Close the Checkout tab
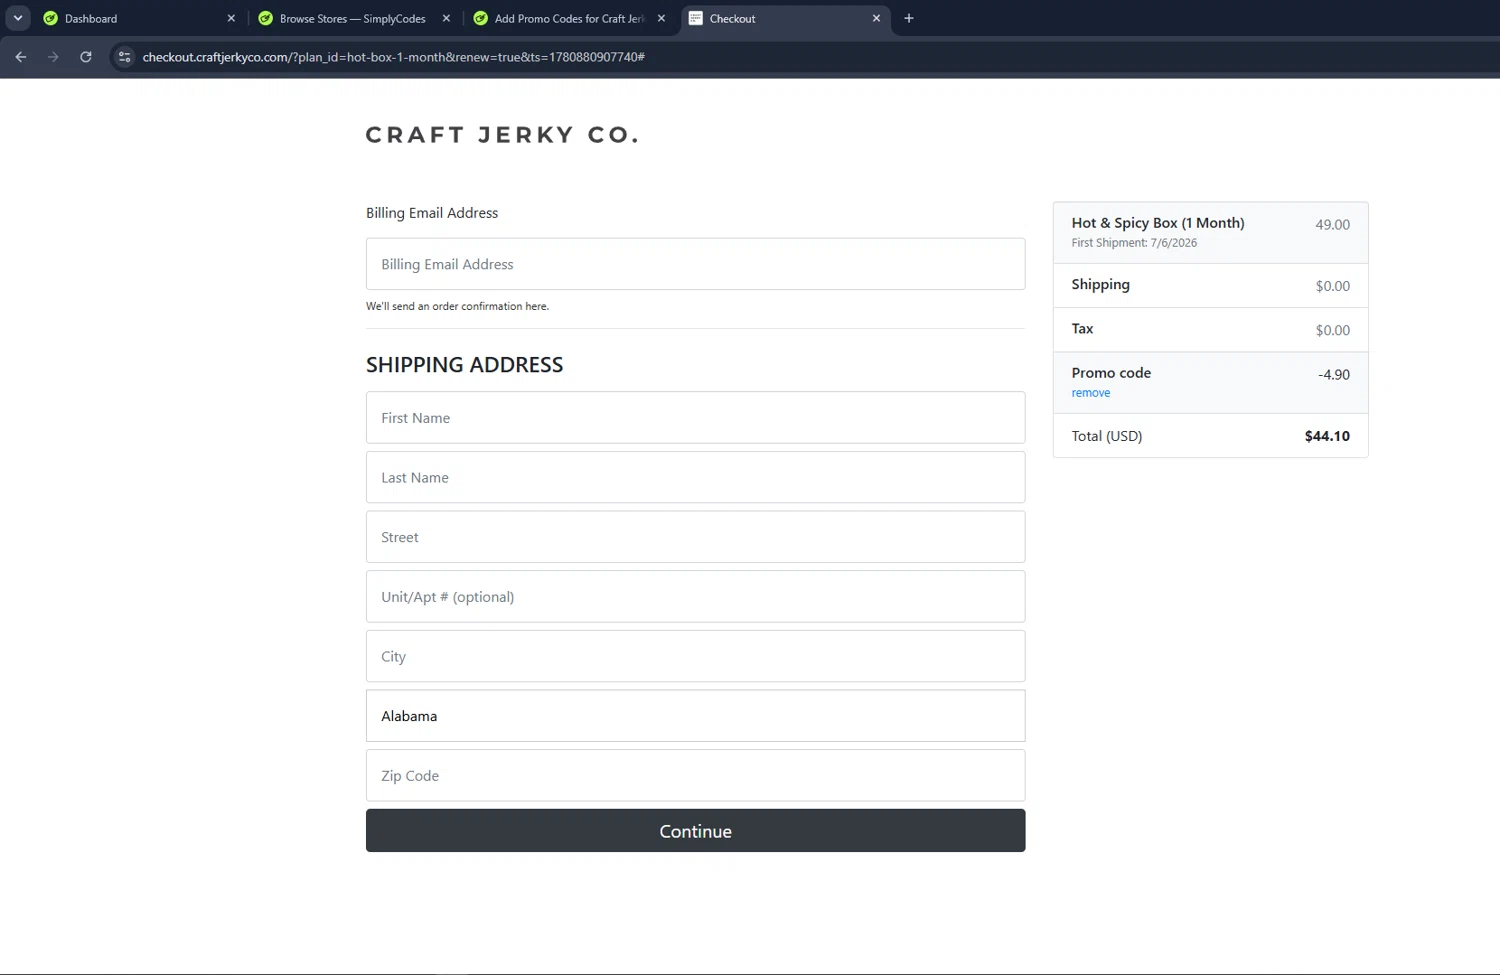 point(876,18)
